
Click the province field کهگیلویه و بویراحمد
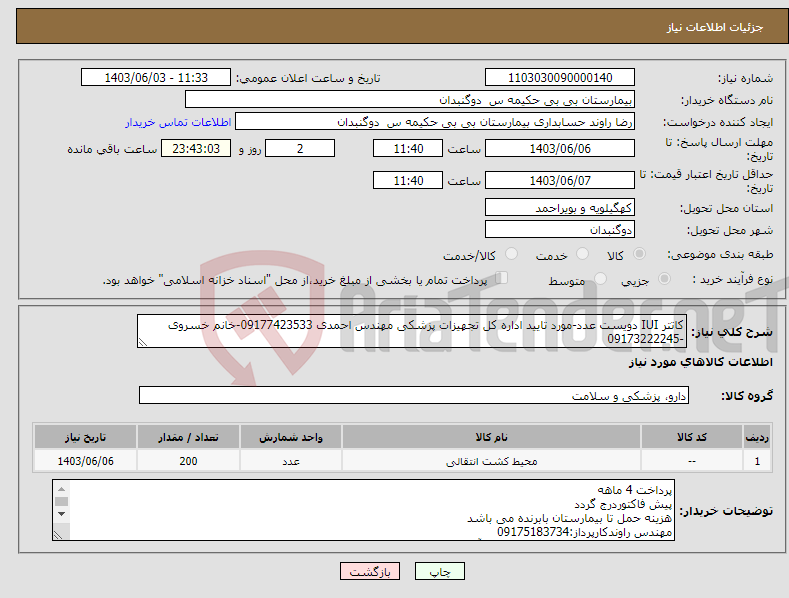tap(560, 207)
